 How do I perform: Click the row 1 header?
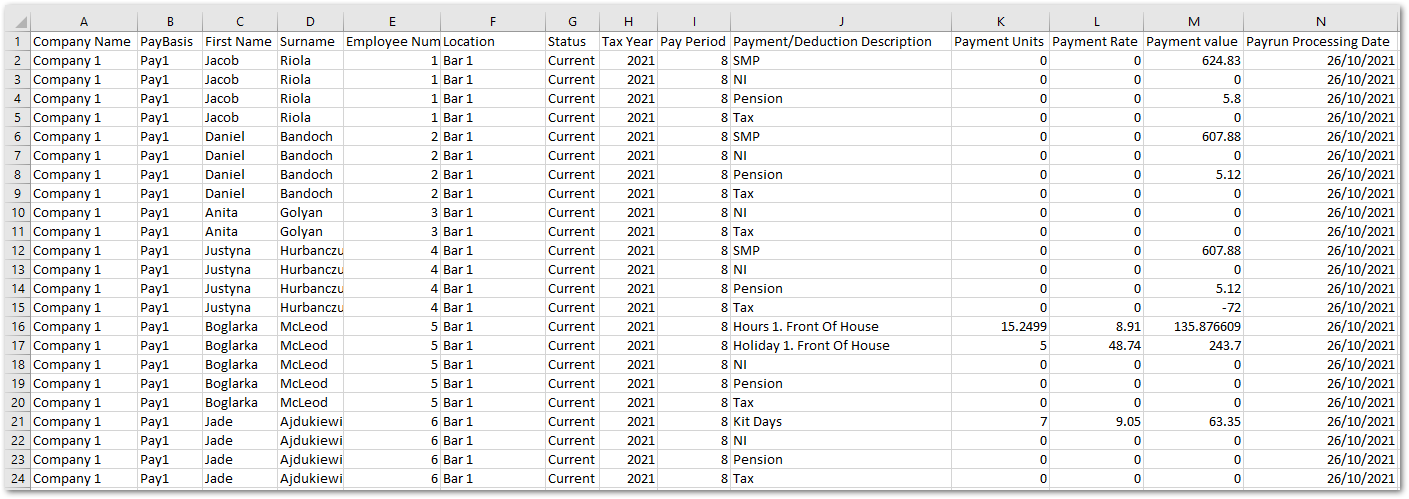[17, 42]
